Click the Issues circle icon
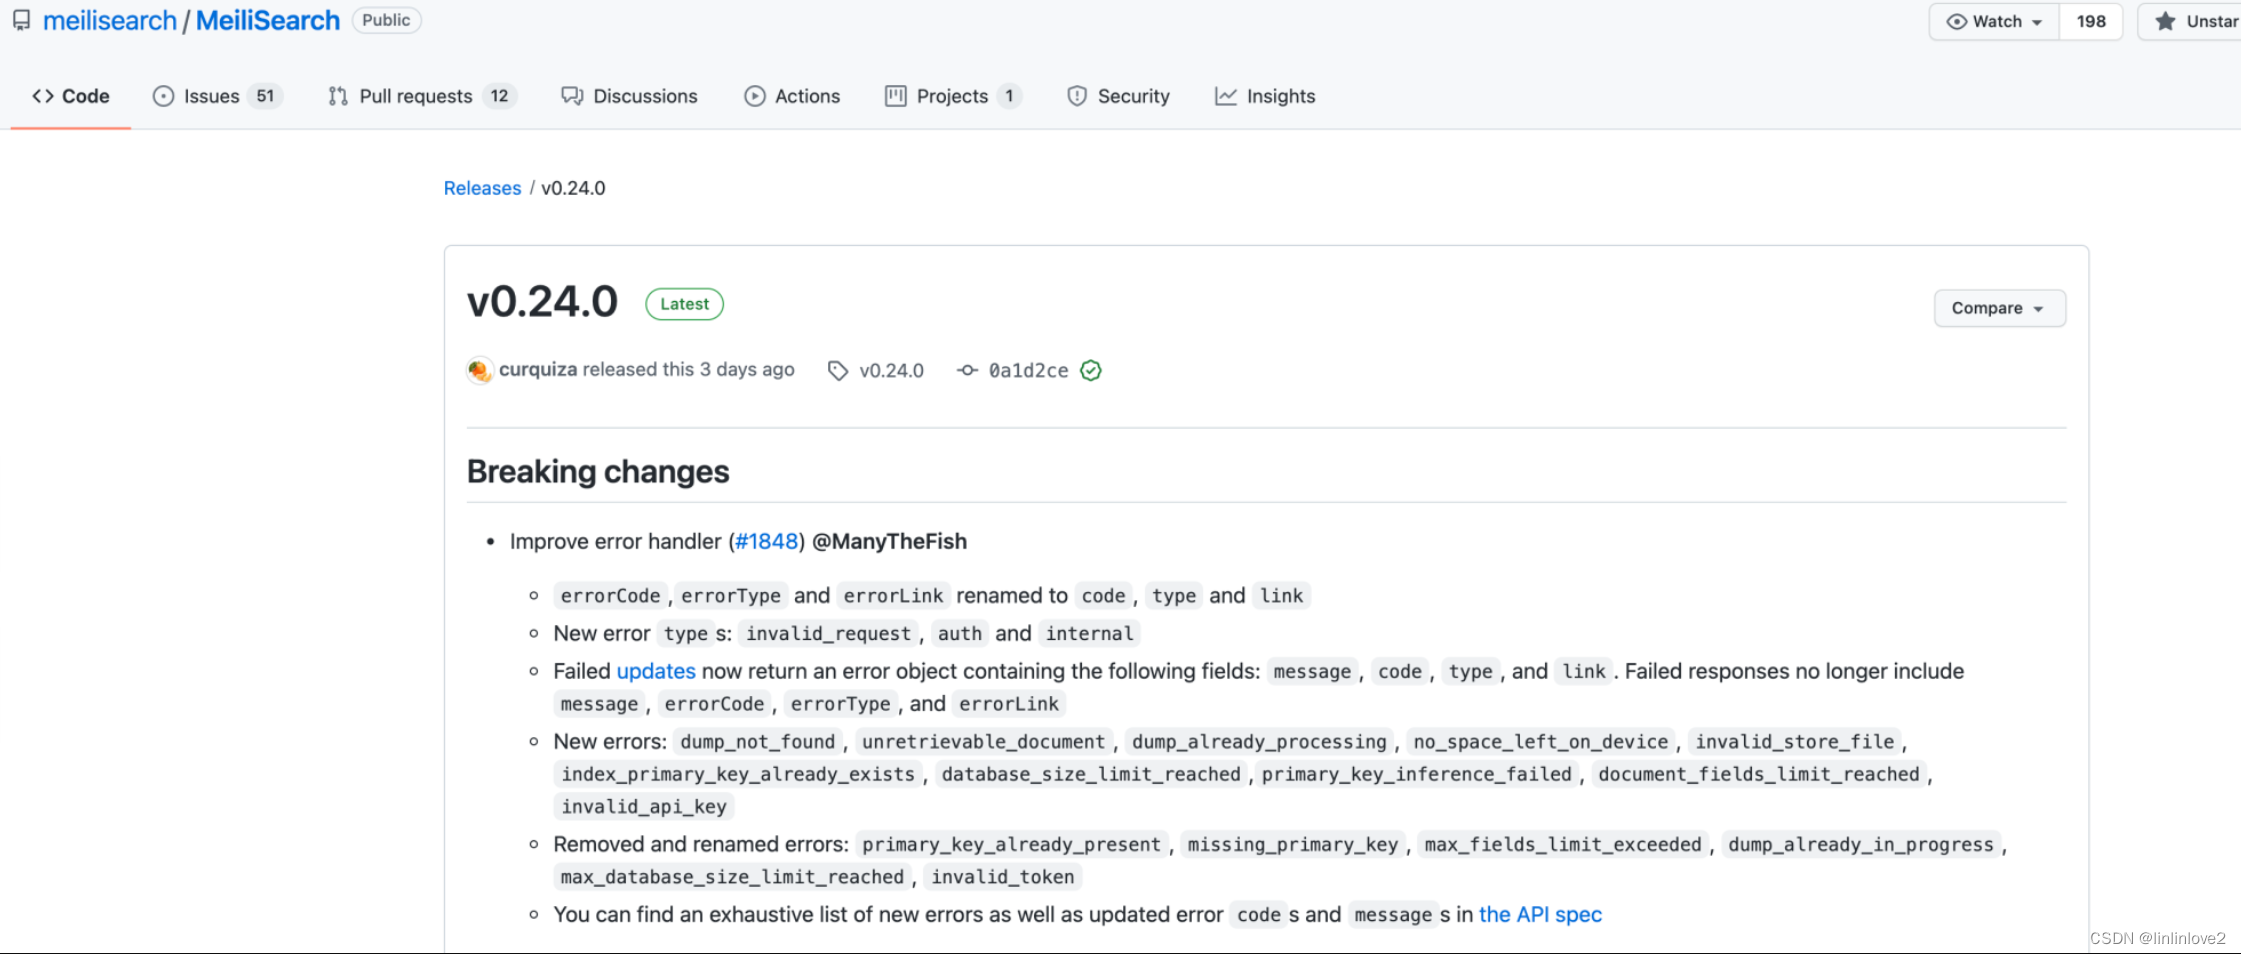The image size is (2241, 954). [x=163, y=96]
